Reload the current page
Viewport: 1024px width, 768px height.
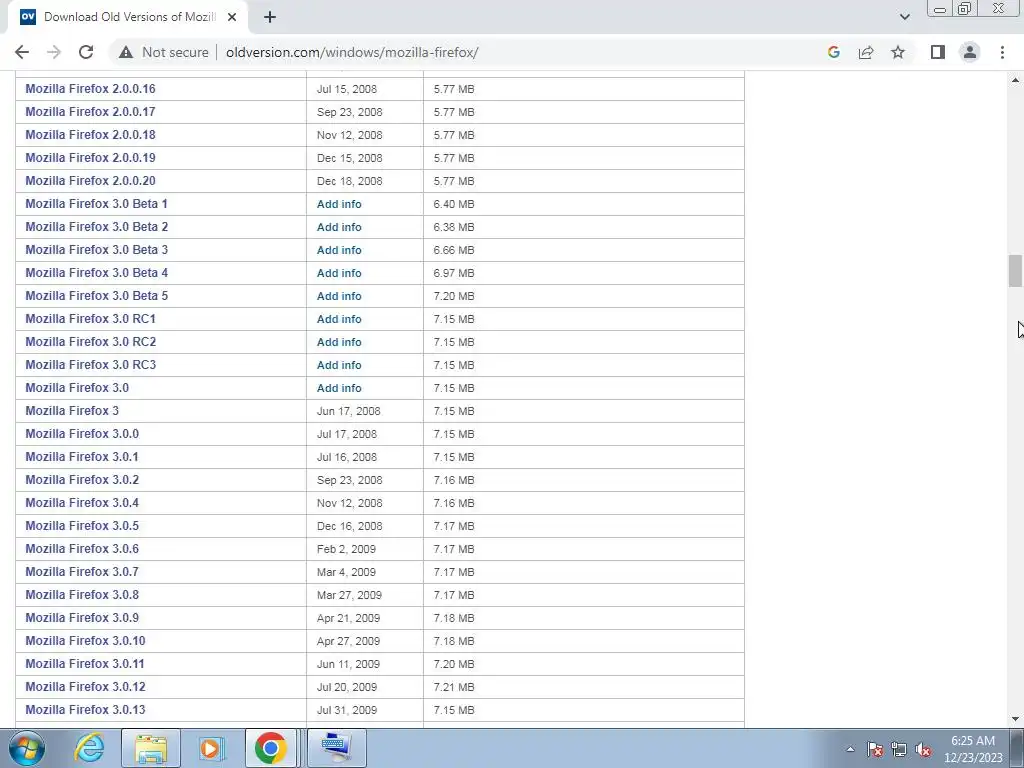point(86,52)
